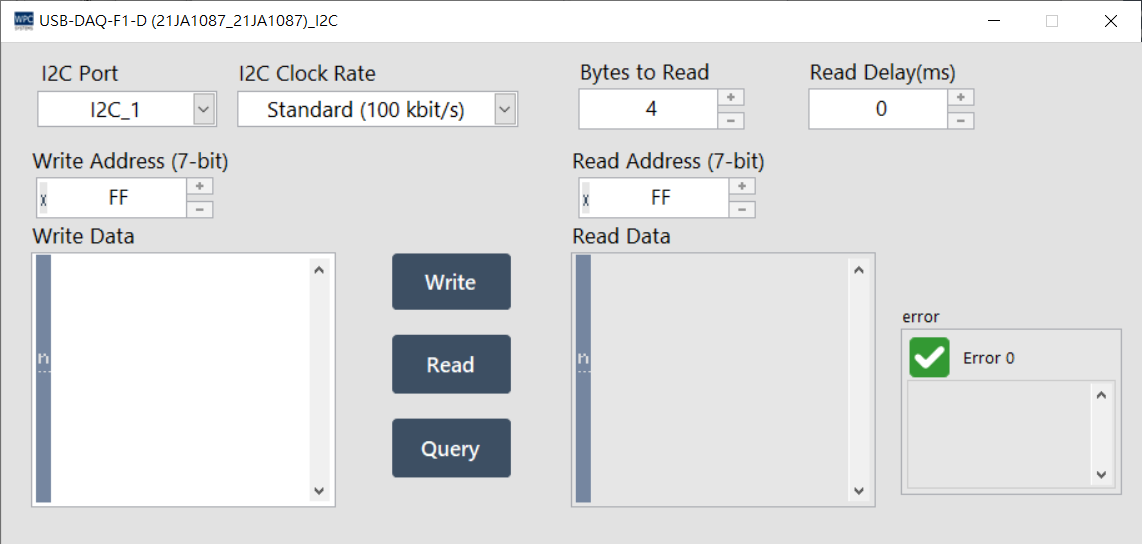Decrement the Bytes to Read value
Viewport: 1142px width, 544px height.
click(731, 120)
